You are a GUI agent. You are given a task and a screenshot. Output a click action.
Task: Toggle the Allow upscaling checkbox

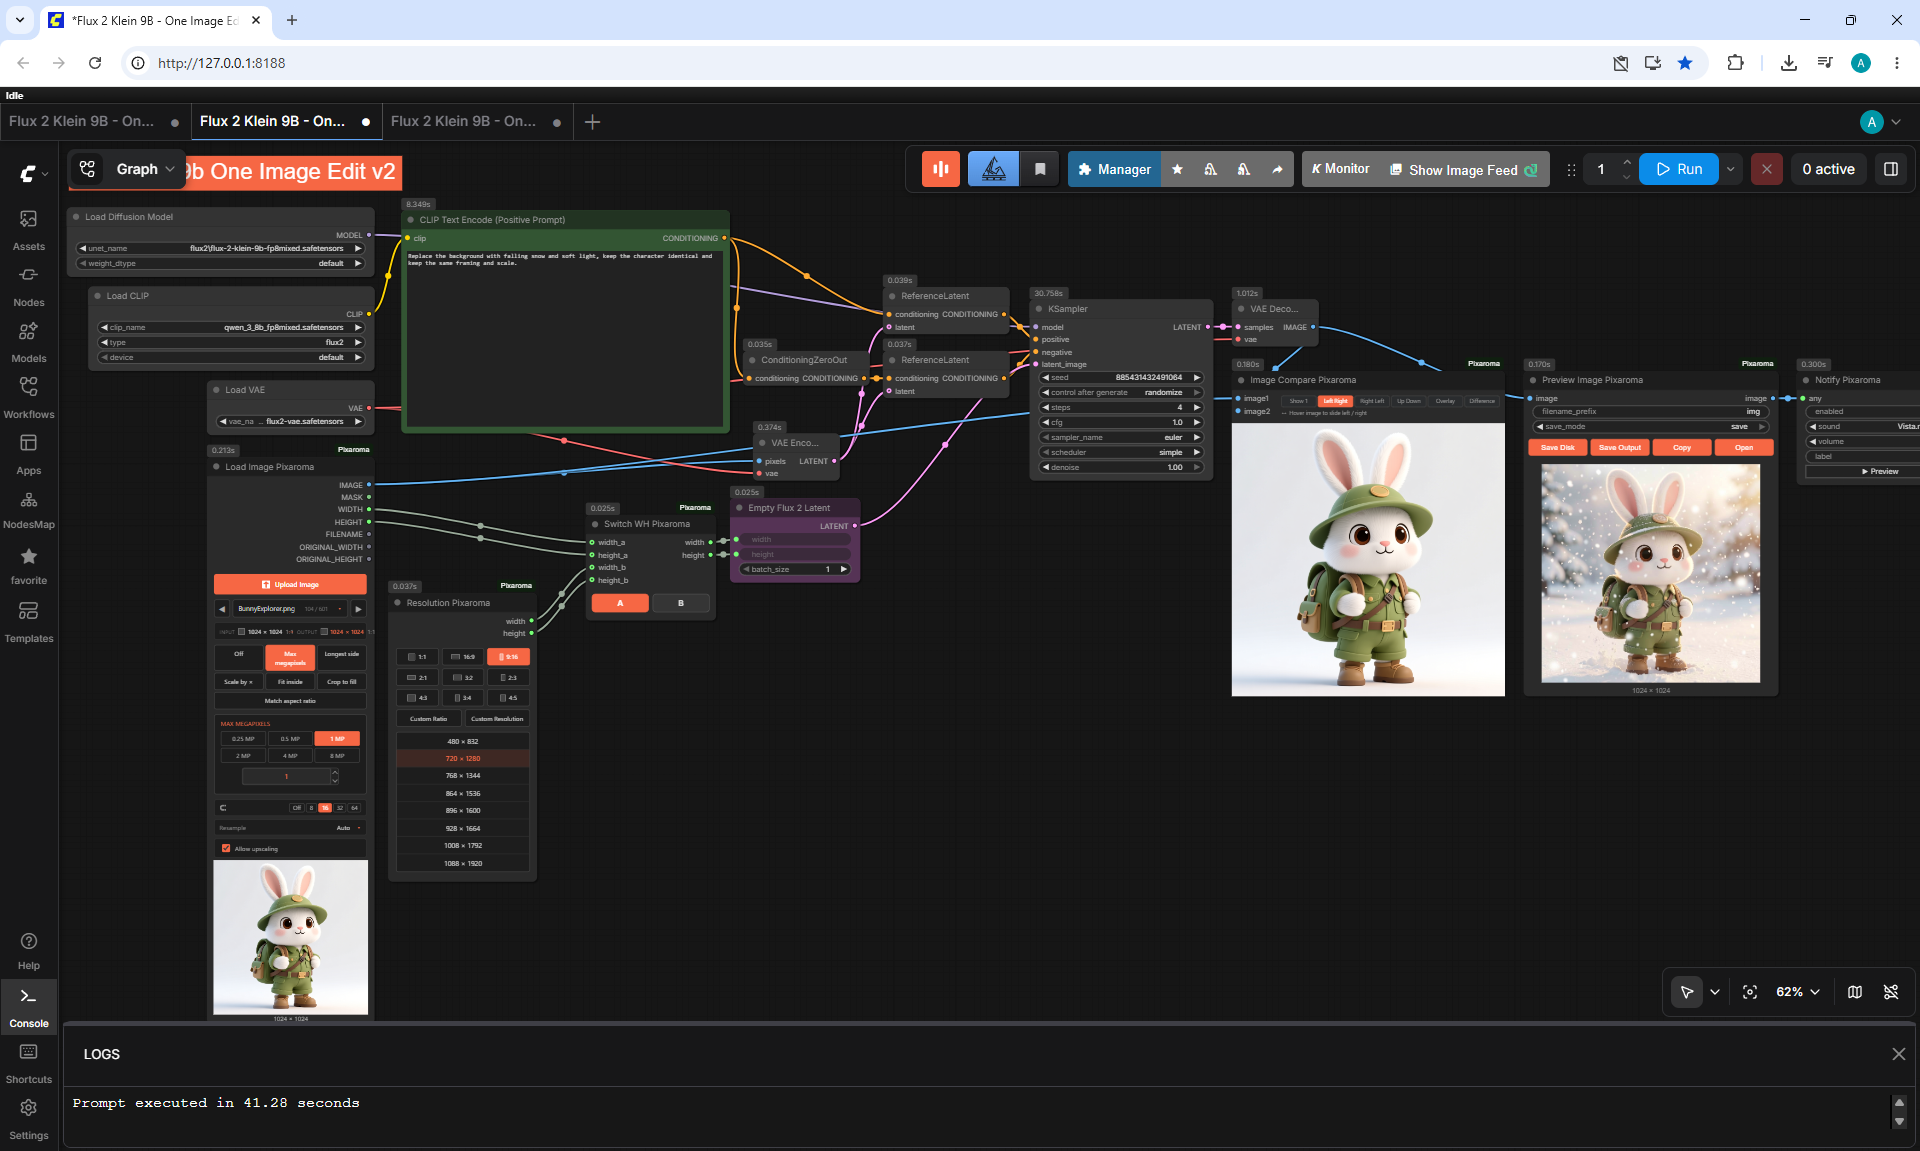[226, 848]
